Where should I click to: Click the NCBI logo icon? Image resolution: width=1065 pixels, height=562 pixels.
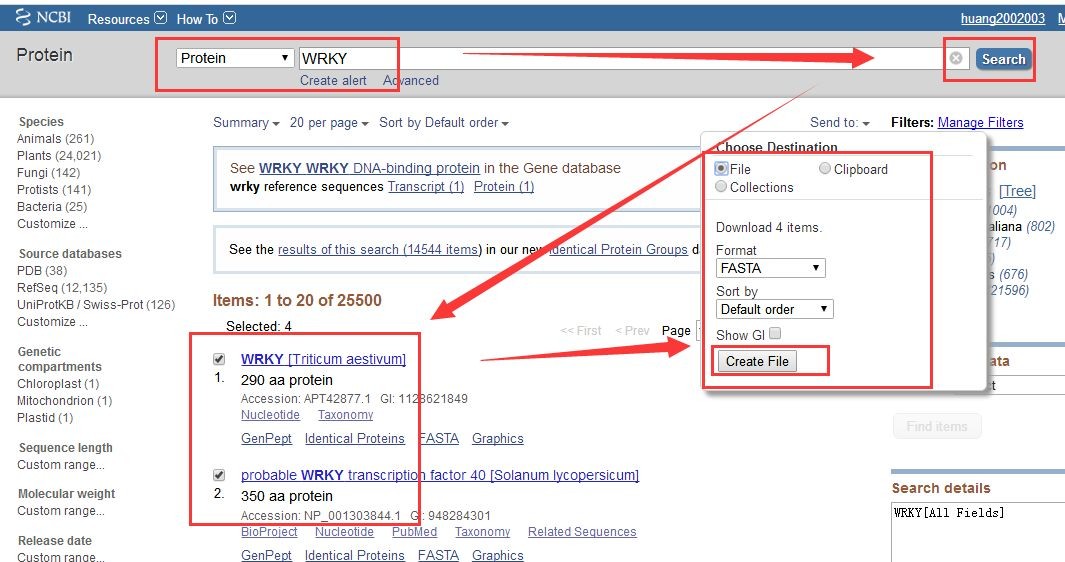(x=24, y=18)
